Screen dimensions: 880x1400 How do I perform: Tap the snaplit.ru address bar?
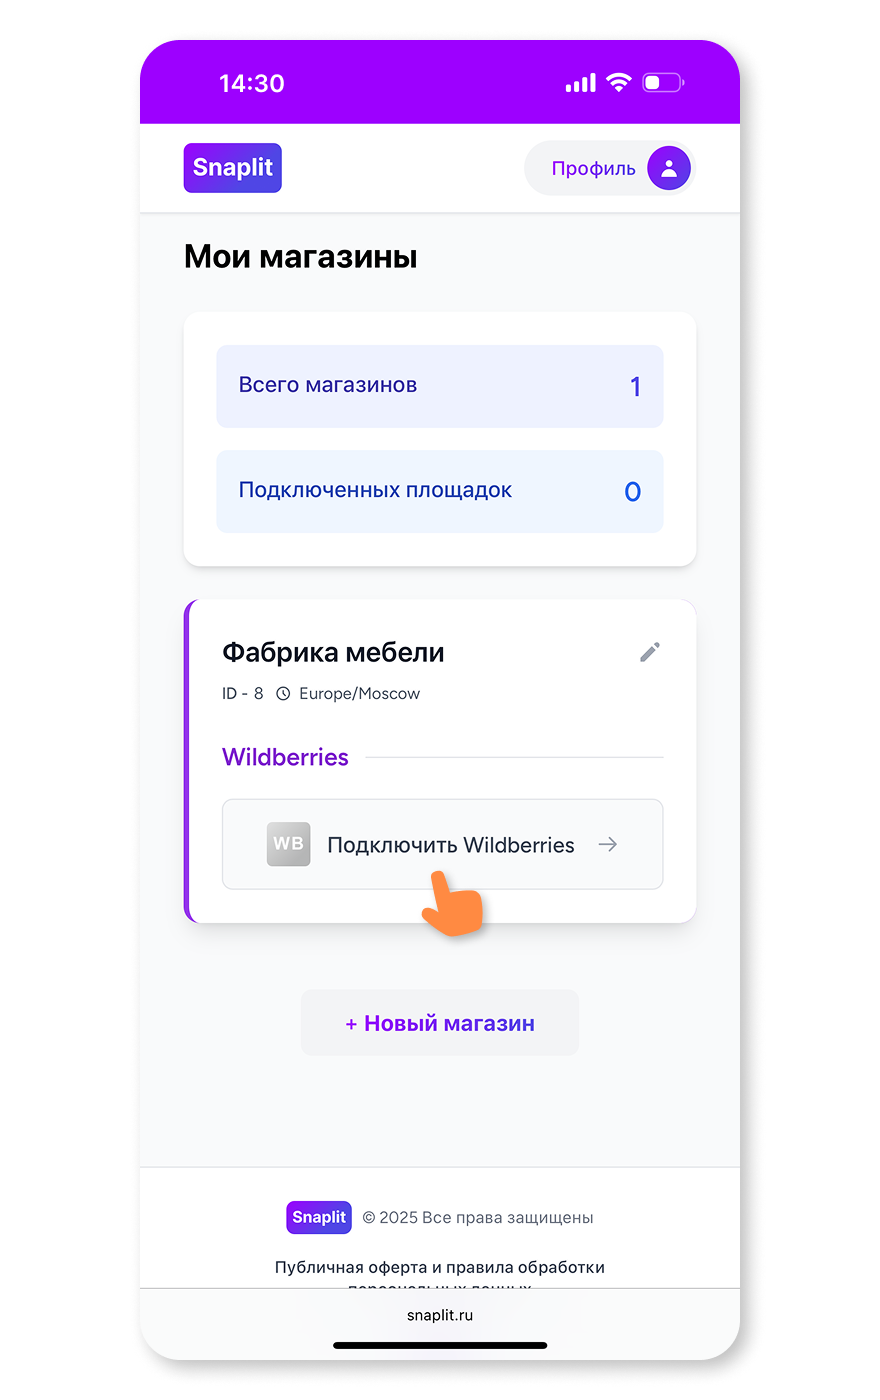[440, 1315]
